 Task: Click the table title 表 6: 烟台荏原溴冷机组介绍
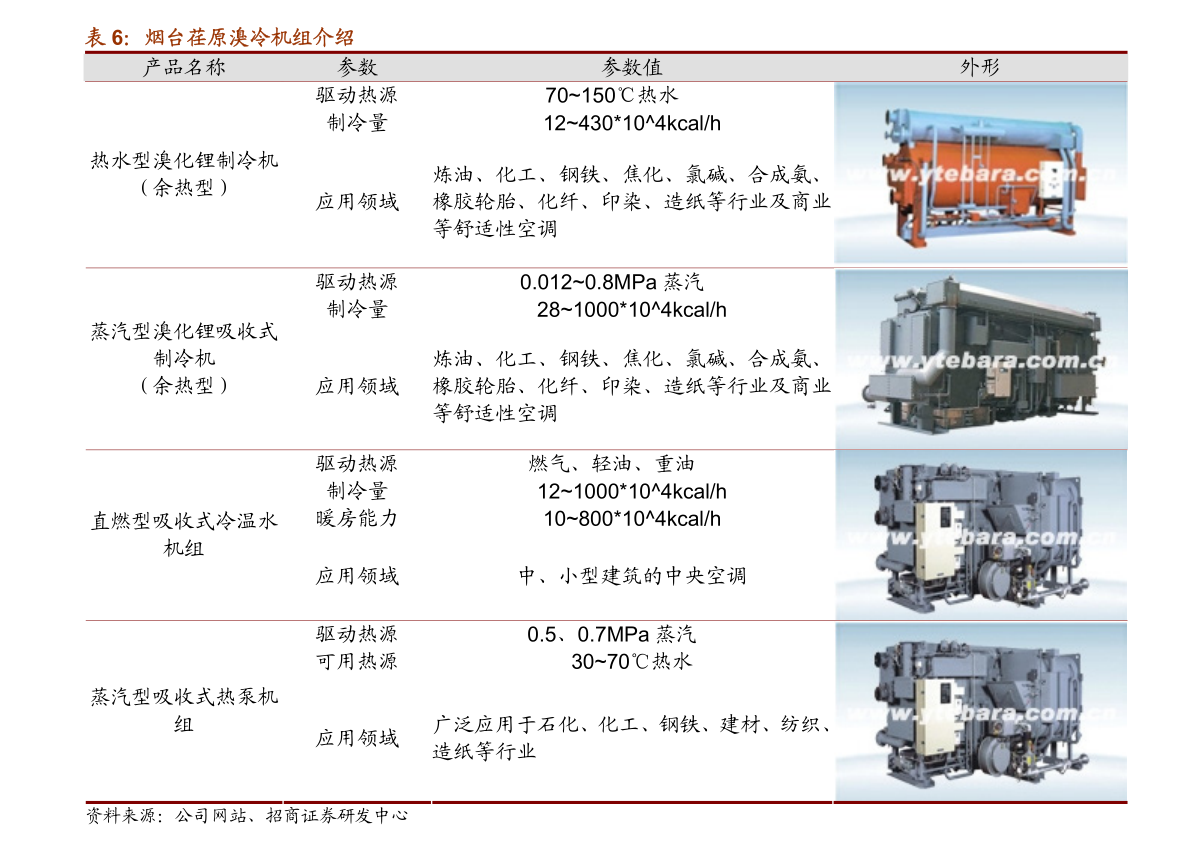pos(219,37)
